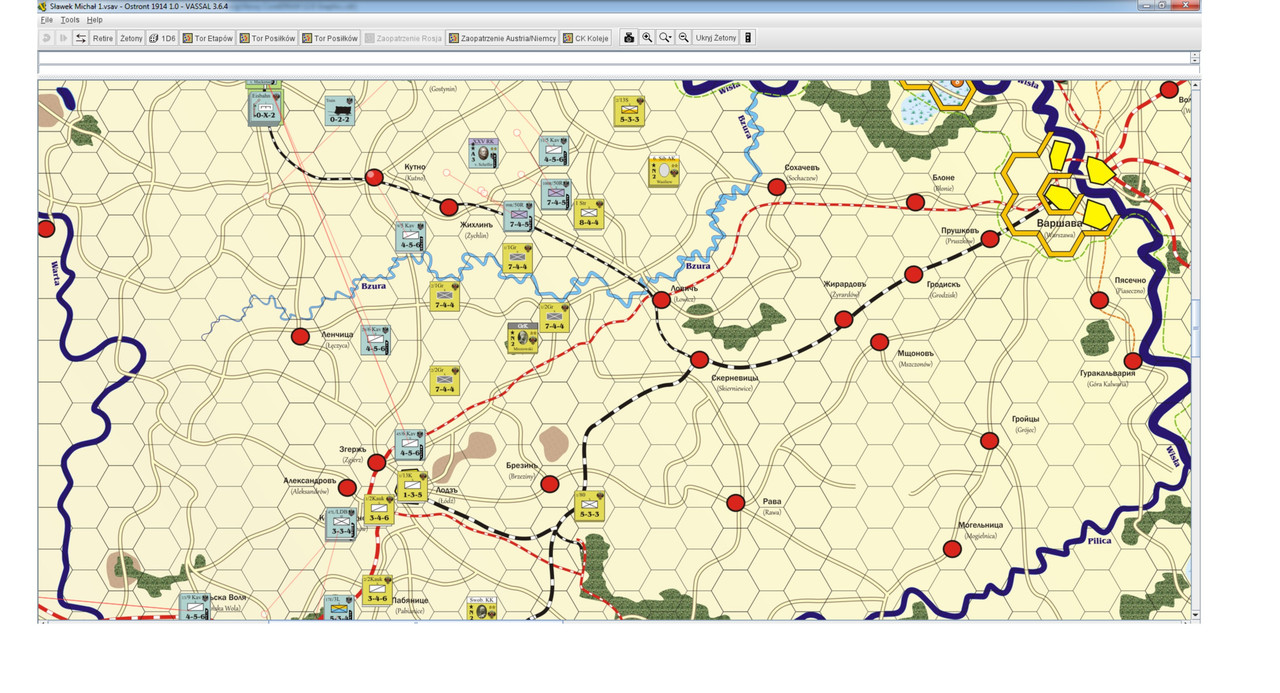The image size is (1280, 693).
Task: Click the Пясечно town marker
Action: click(1099, 300)
